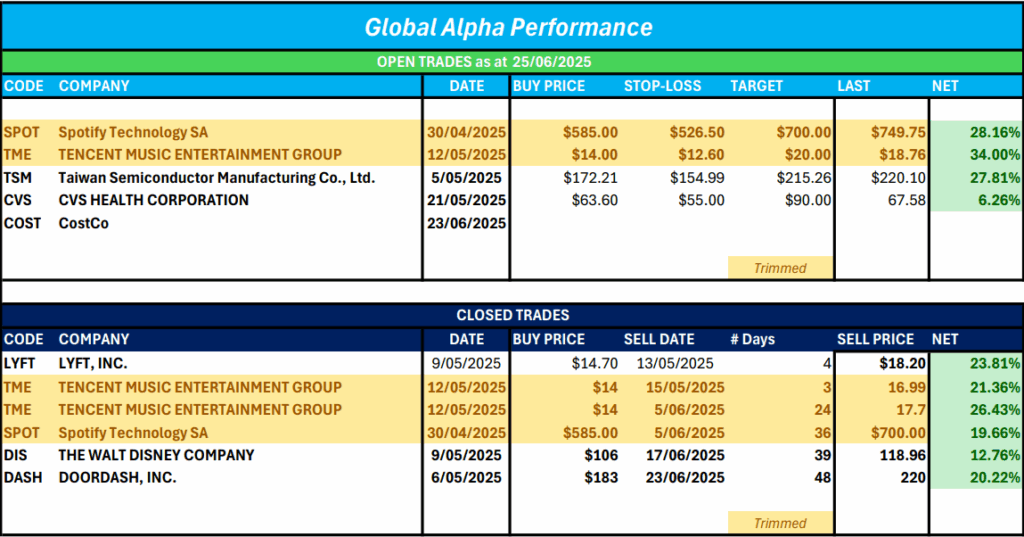Select Spotify Technology SA in open trades
The width and height of the screenshot is (1024, 537).
coord(133,132)
